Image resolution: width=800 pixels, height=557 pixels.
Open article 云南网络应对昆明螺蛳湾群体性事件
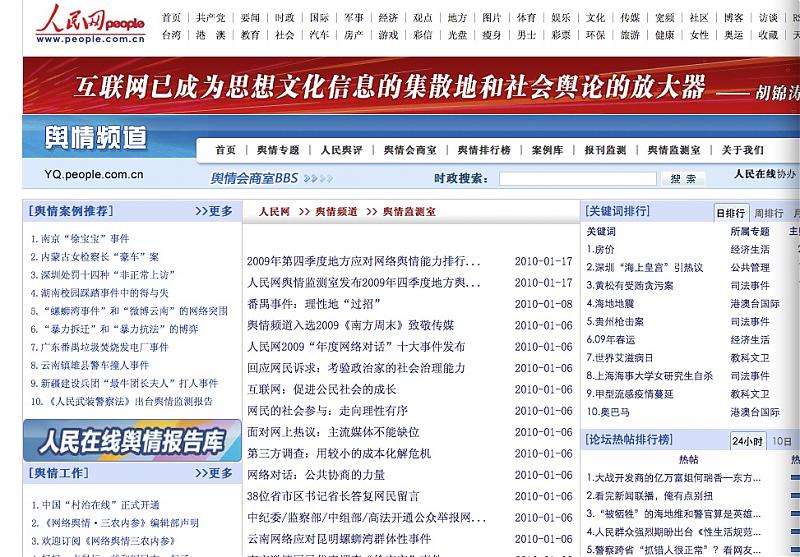339,539
